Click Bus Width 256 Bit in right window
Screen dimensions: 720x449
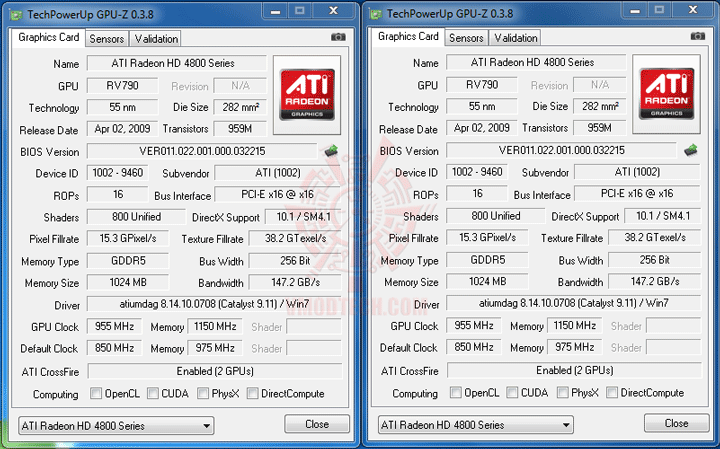pyautogui.click(x=655, y=260)
